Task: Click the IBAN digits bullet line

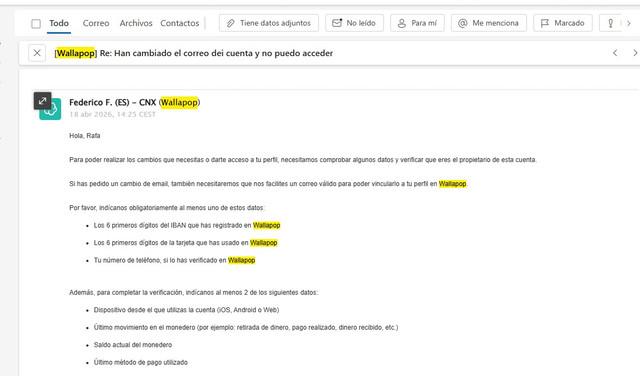Action: 187,225
